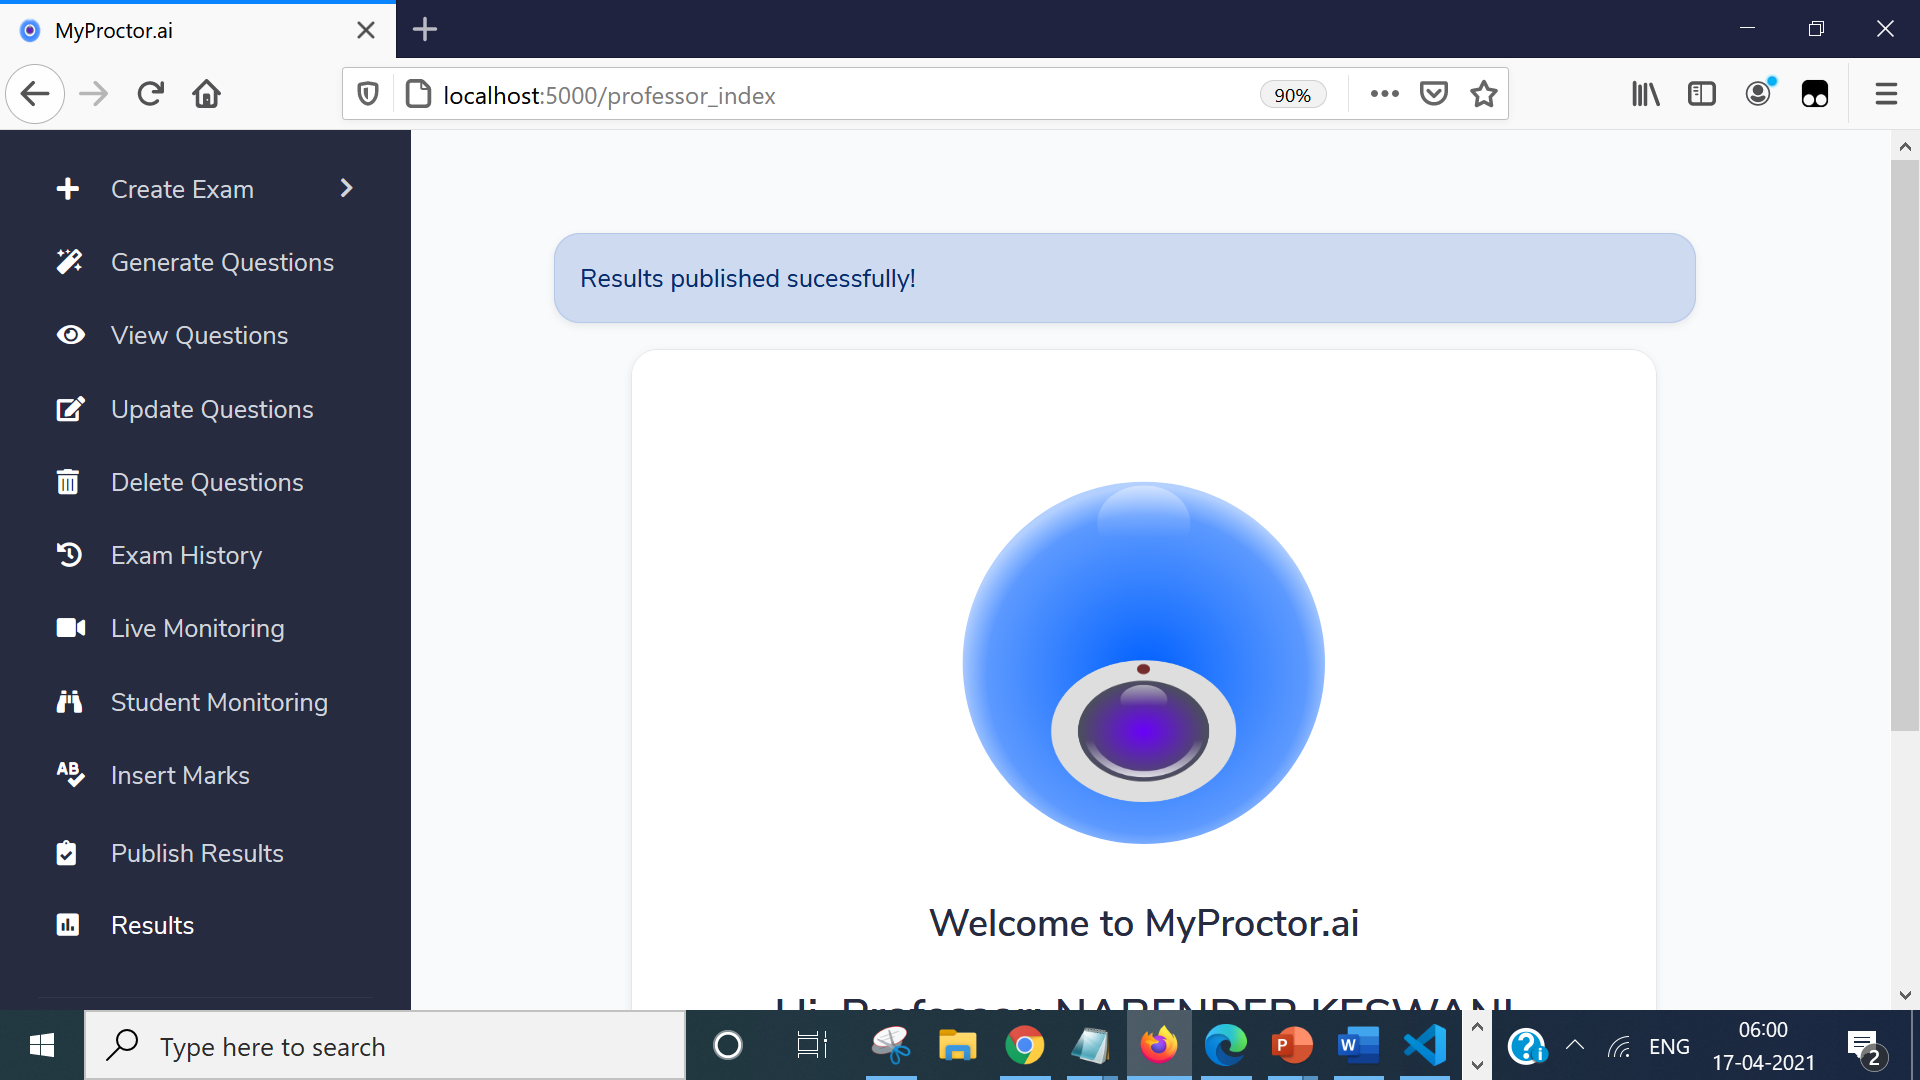Screen dimensions: 1920x1080
Task: Click the View Questions eye icon
Action: [x=70, y=335]
